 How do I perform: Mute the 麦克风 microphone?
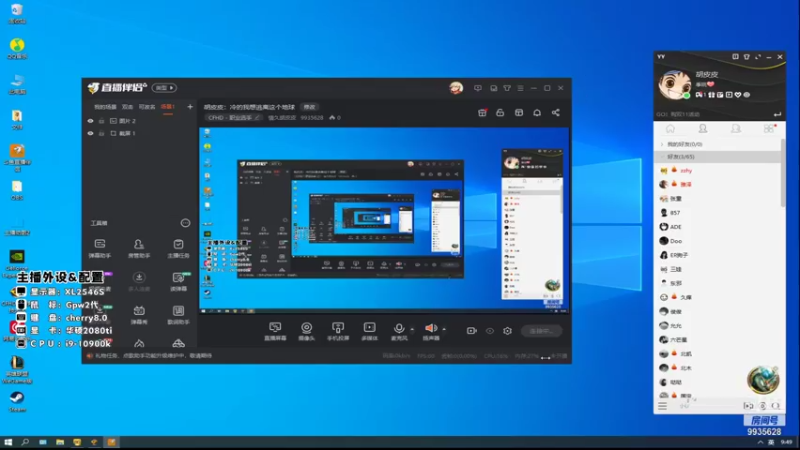click(399, 331)
